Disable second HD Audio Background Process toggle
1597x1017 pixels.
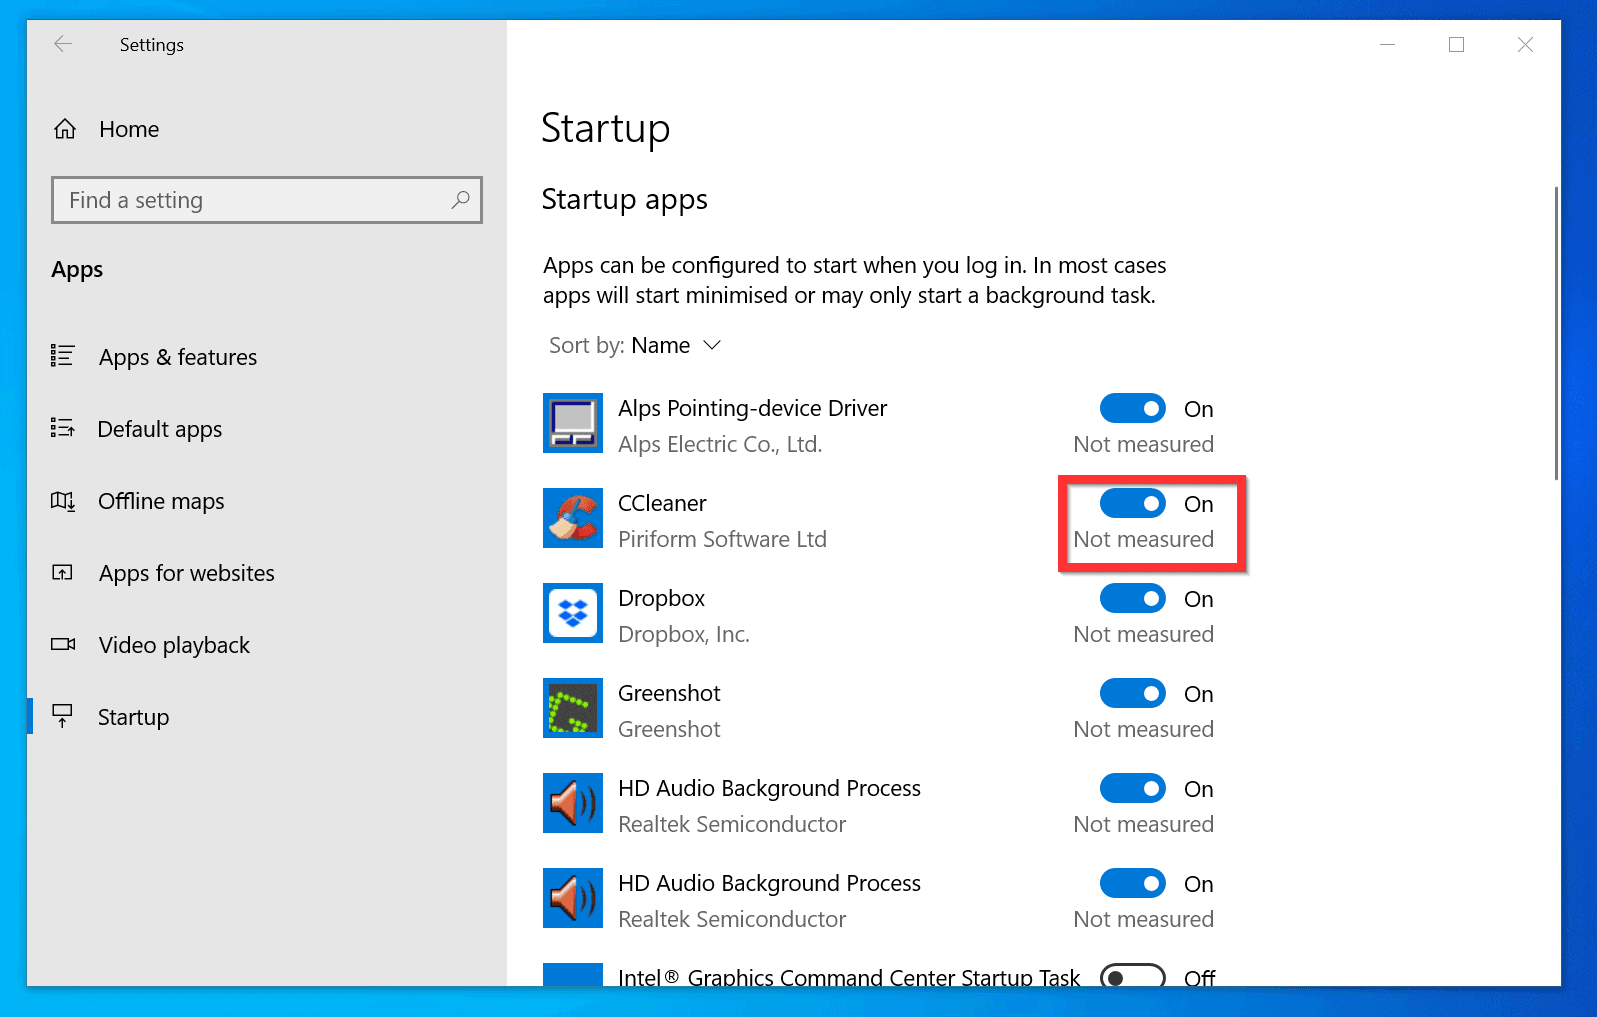click(x=1133, y=883)
